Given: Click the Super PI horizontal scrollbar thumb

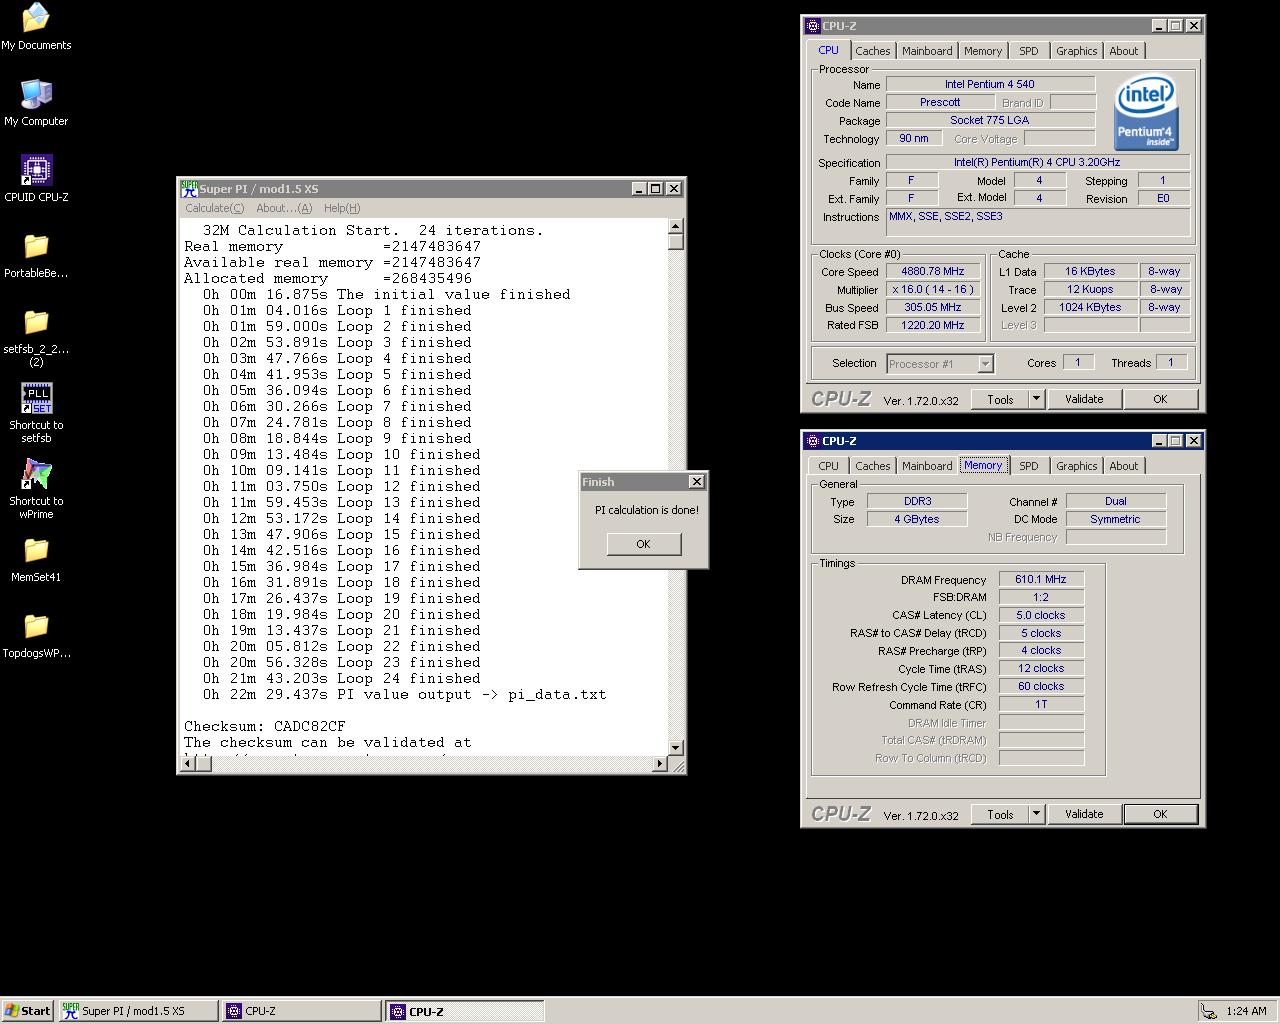Looking at the screenshot, I should pyautogui.click(x=203, y=764).
